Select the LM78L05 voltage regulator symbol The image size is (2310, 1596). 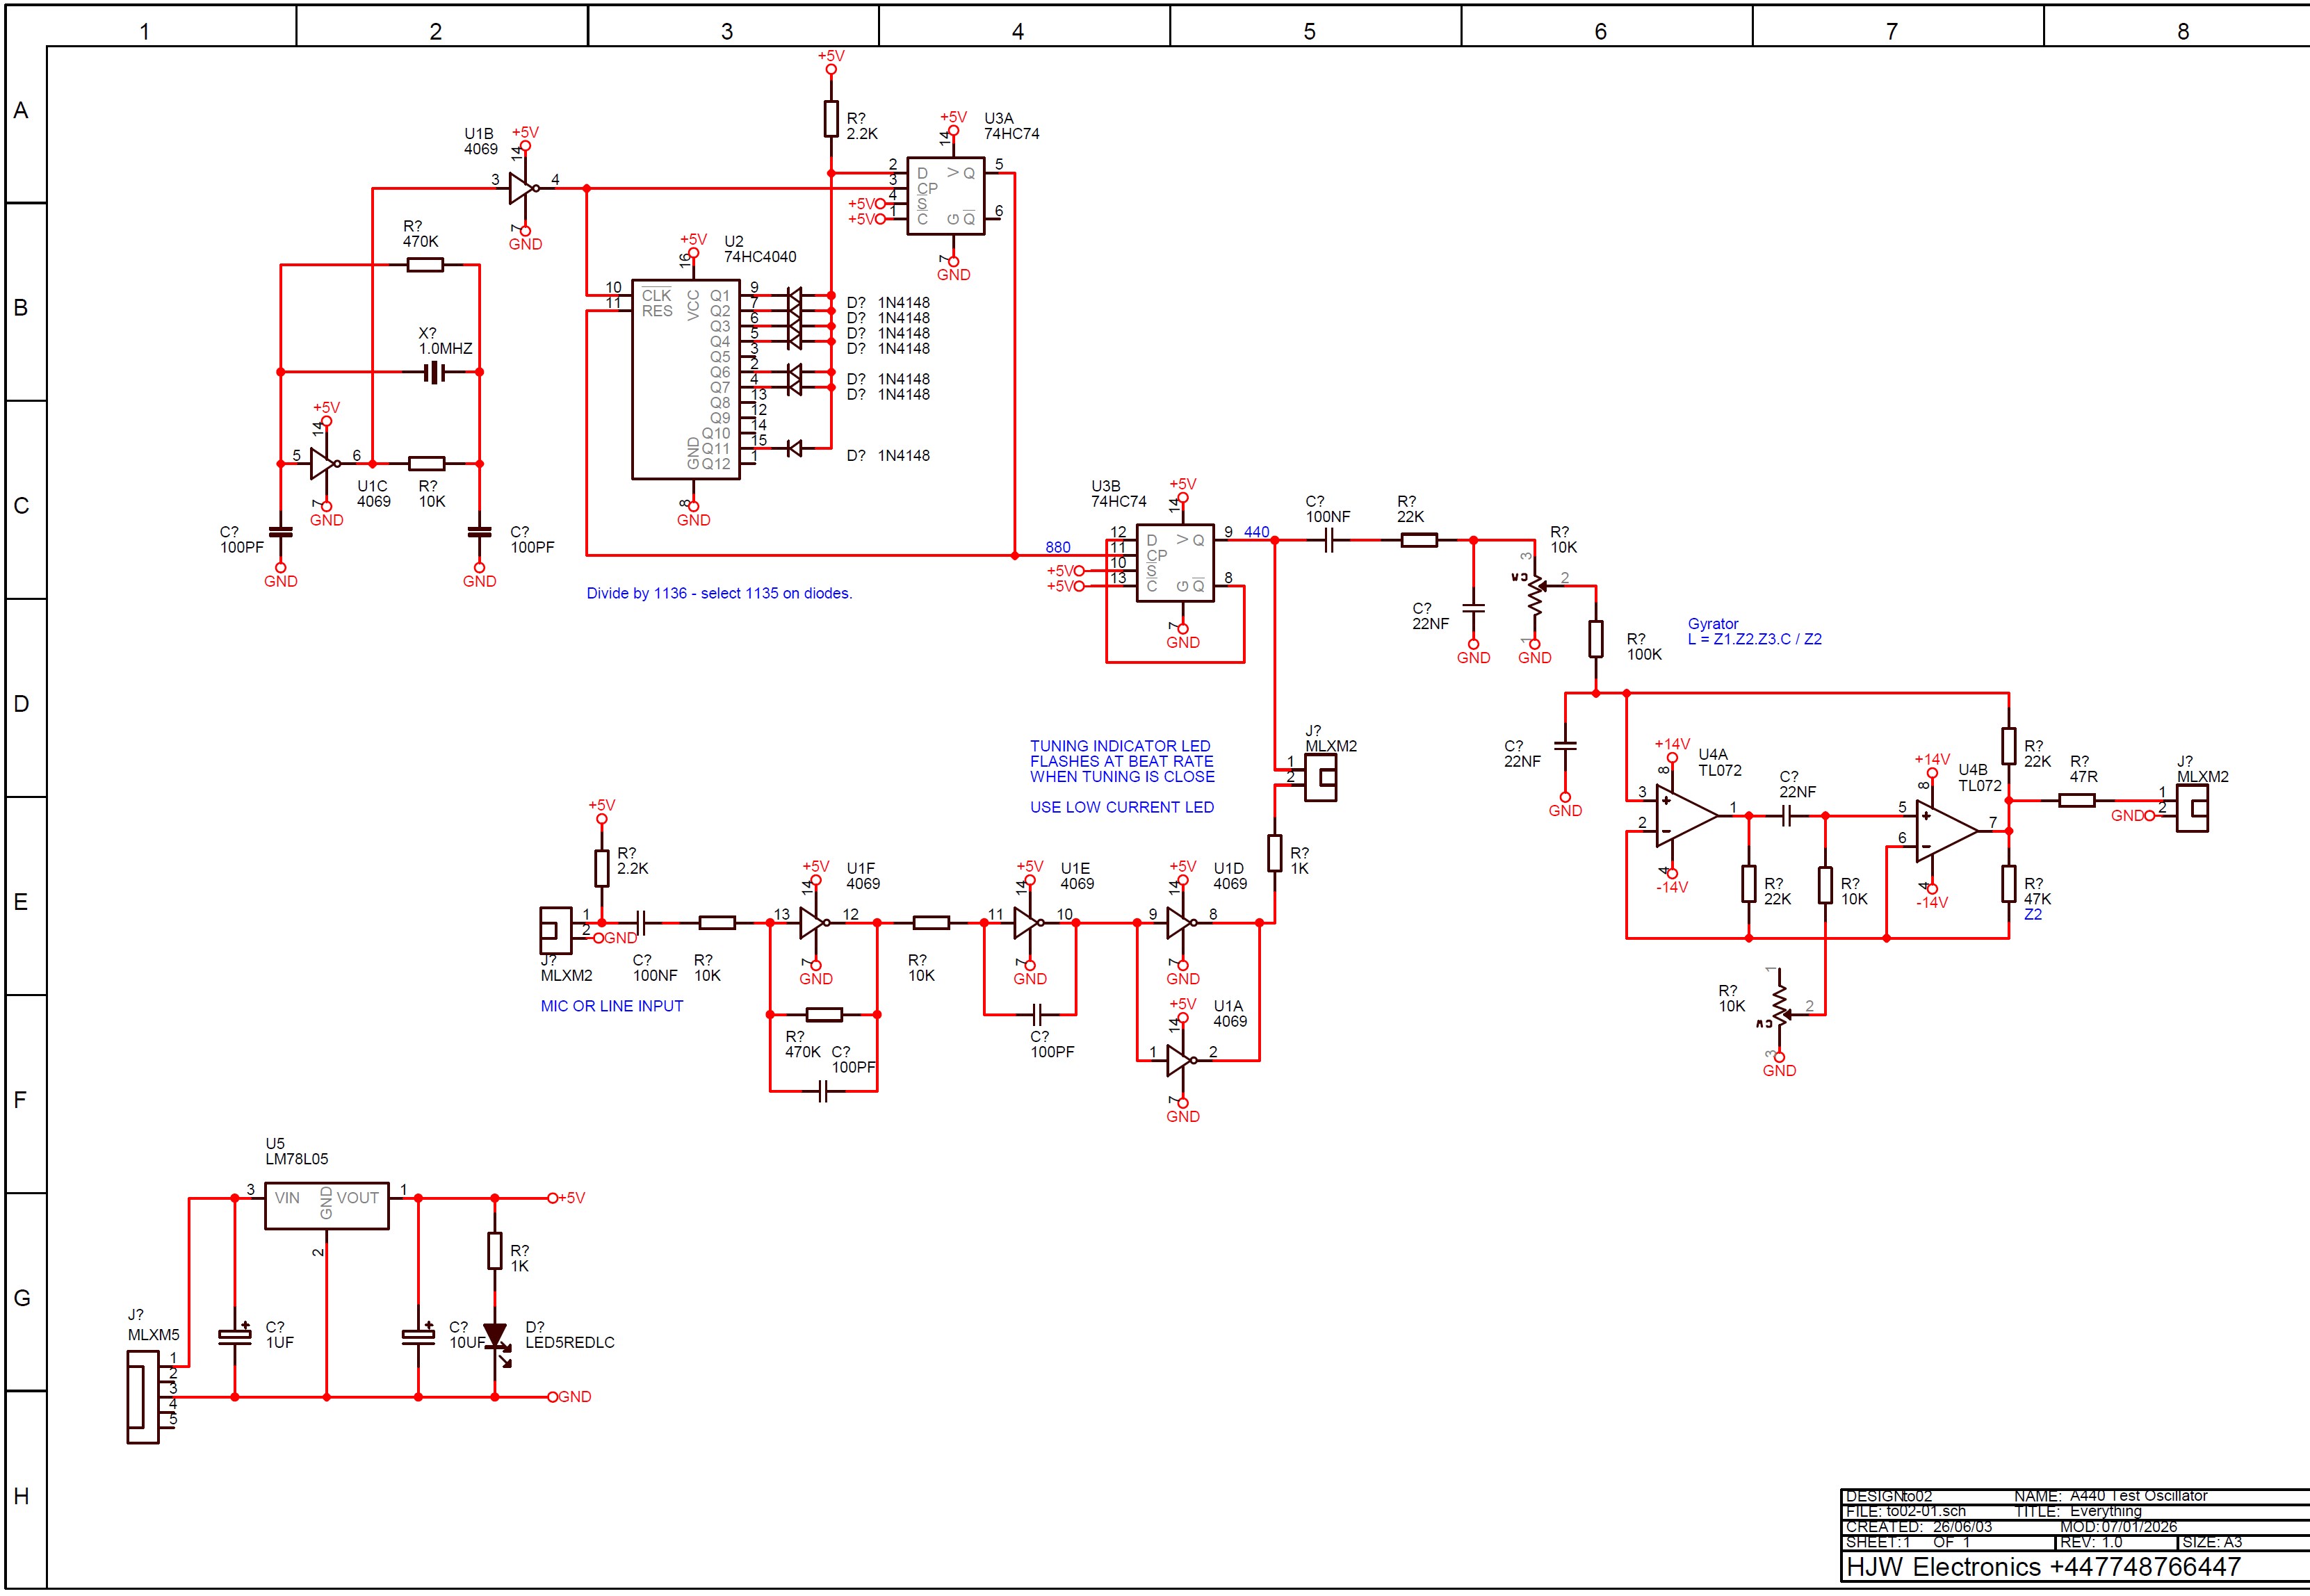[326, 1207]
